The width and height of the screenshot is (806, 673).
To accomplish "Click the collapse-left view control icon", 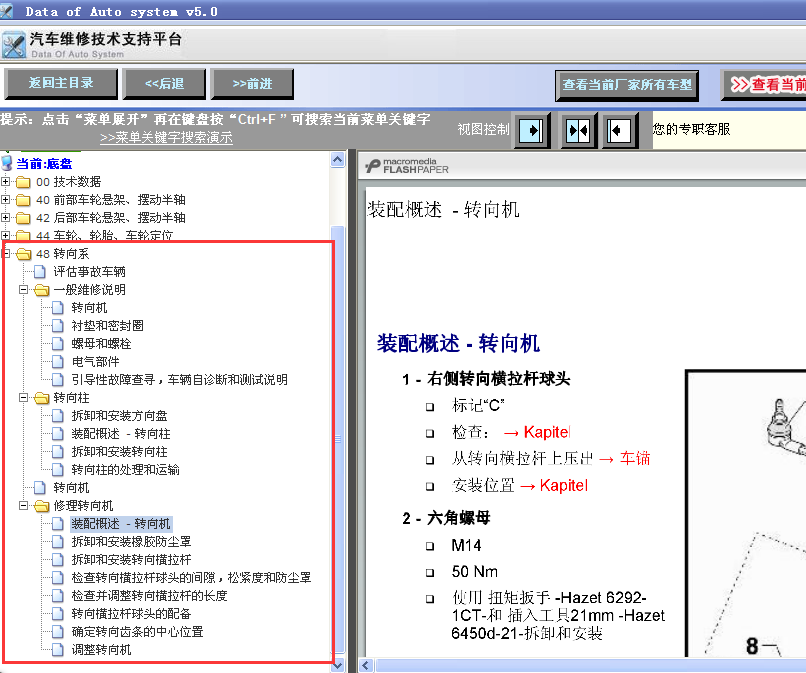I will pyautogui.click(x=619, y=131).
